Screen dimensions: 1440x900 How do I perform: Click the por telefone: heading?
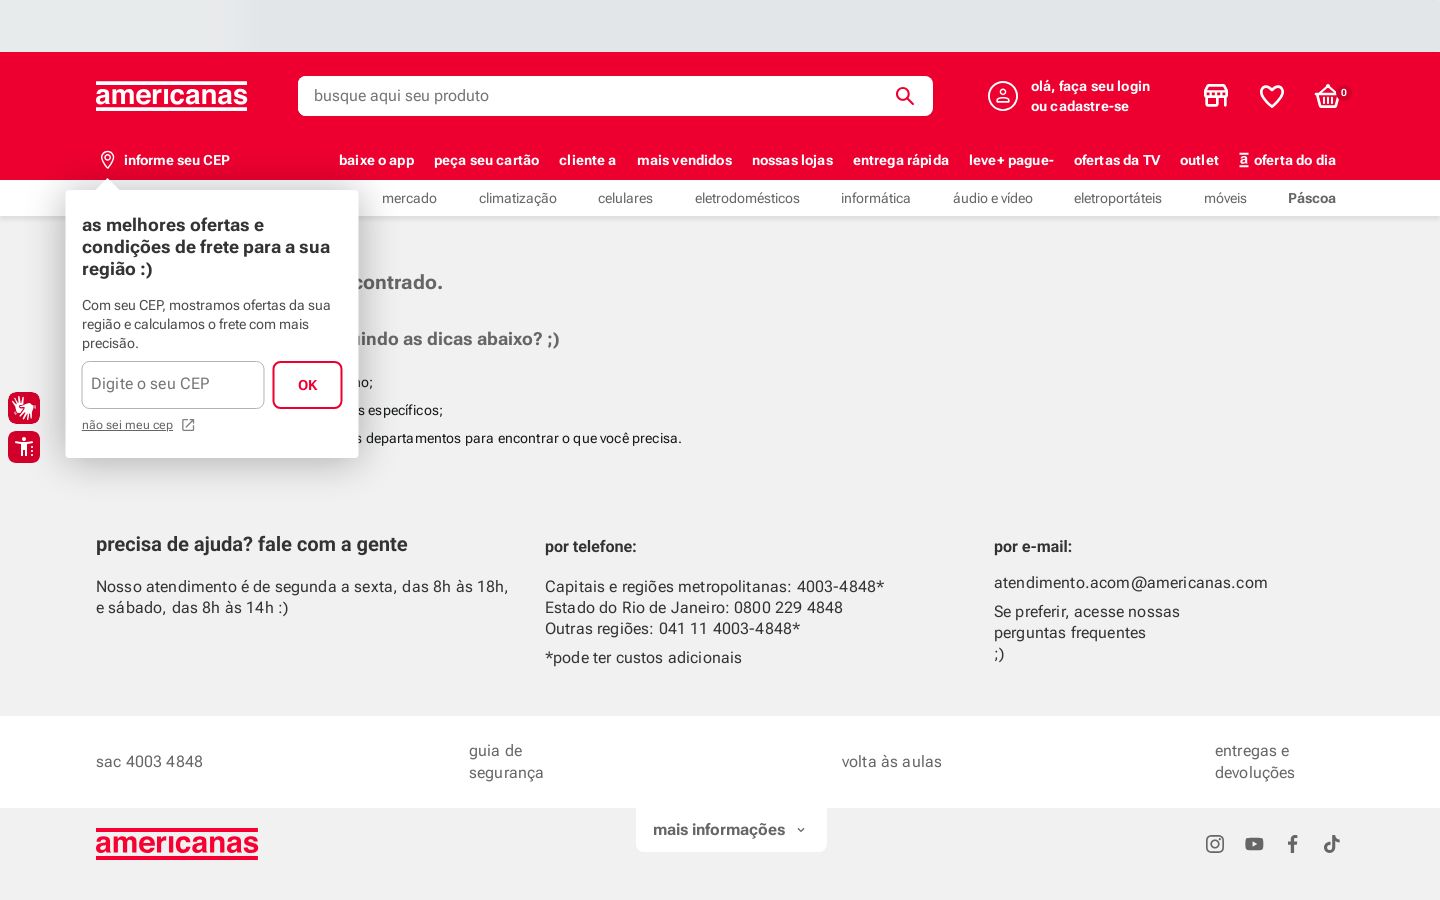(591, 547)
